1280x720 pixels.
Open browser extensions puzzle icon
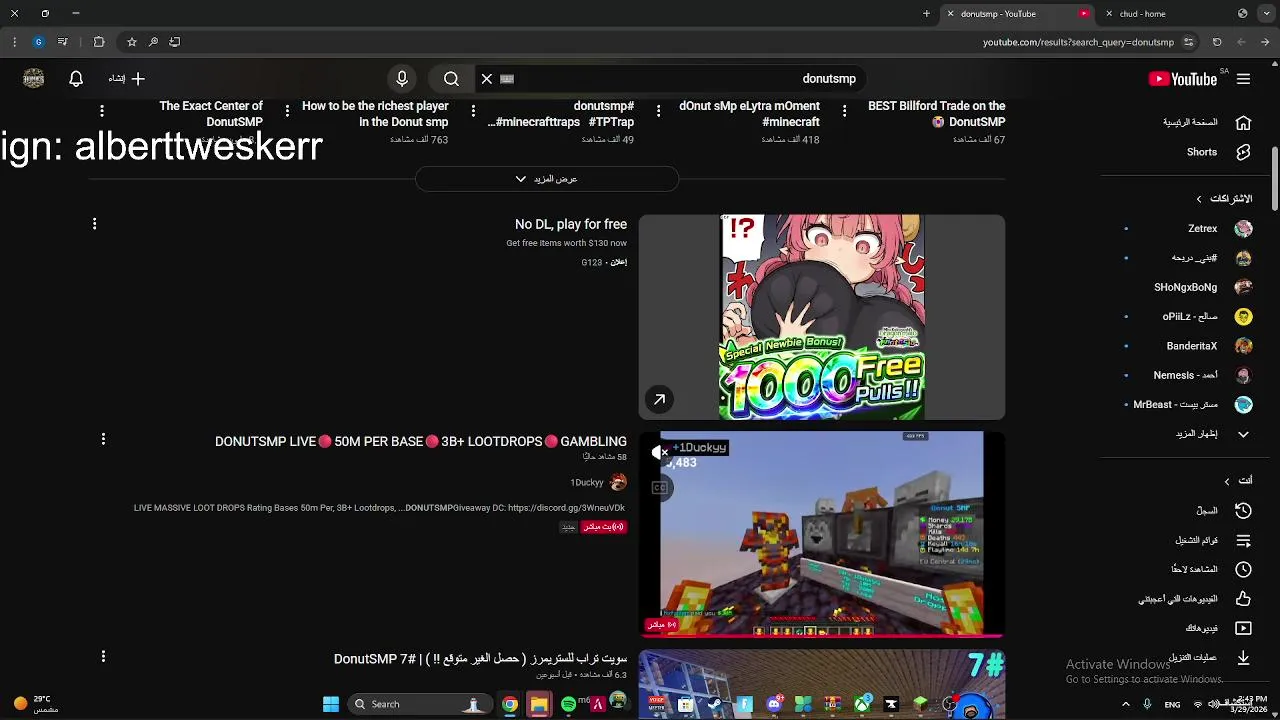99,42
